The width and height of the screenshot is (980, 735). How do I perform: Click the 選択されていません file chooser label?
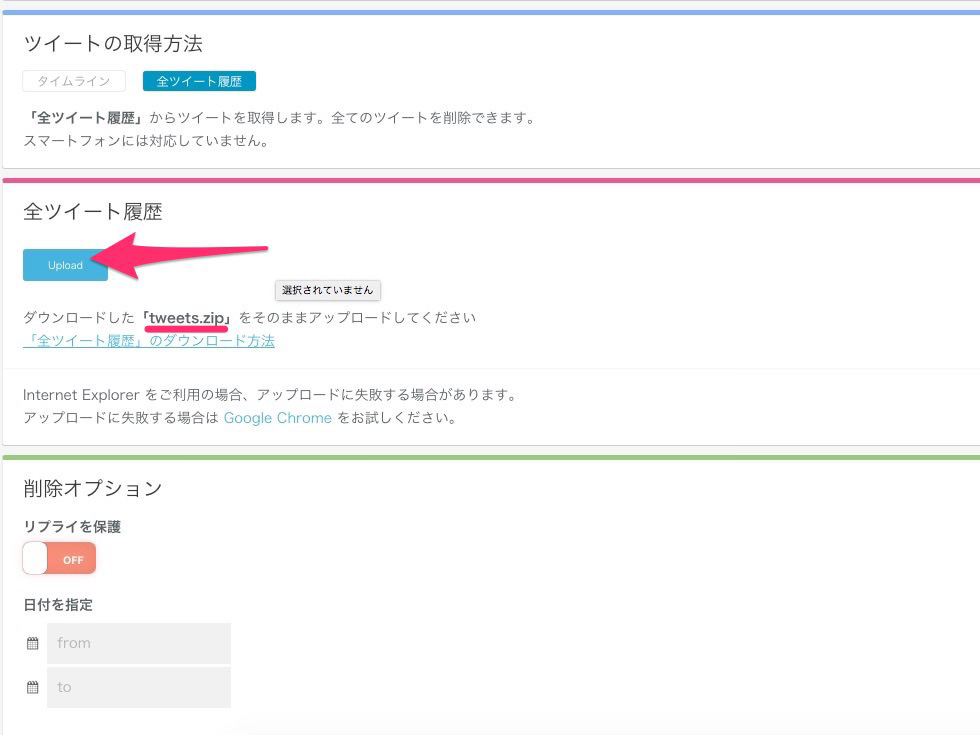click(x=328, y=290)
